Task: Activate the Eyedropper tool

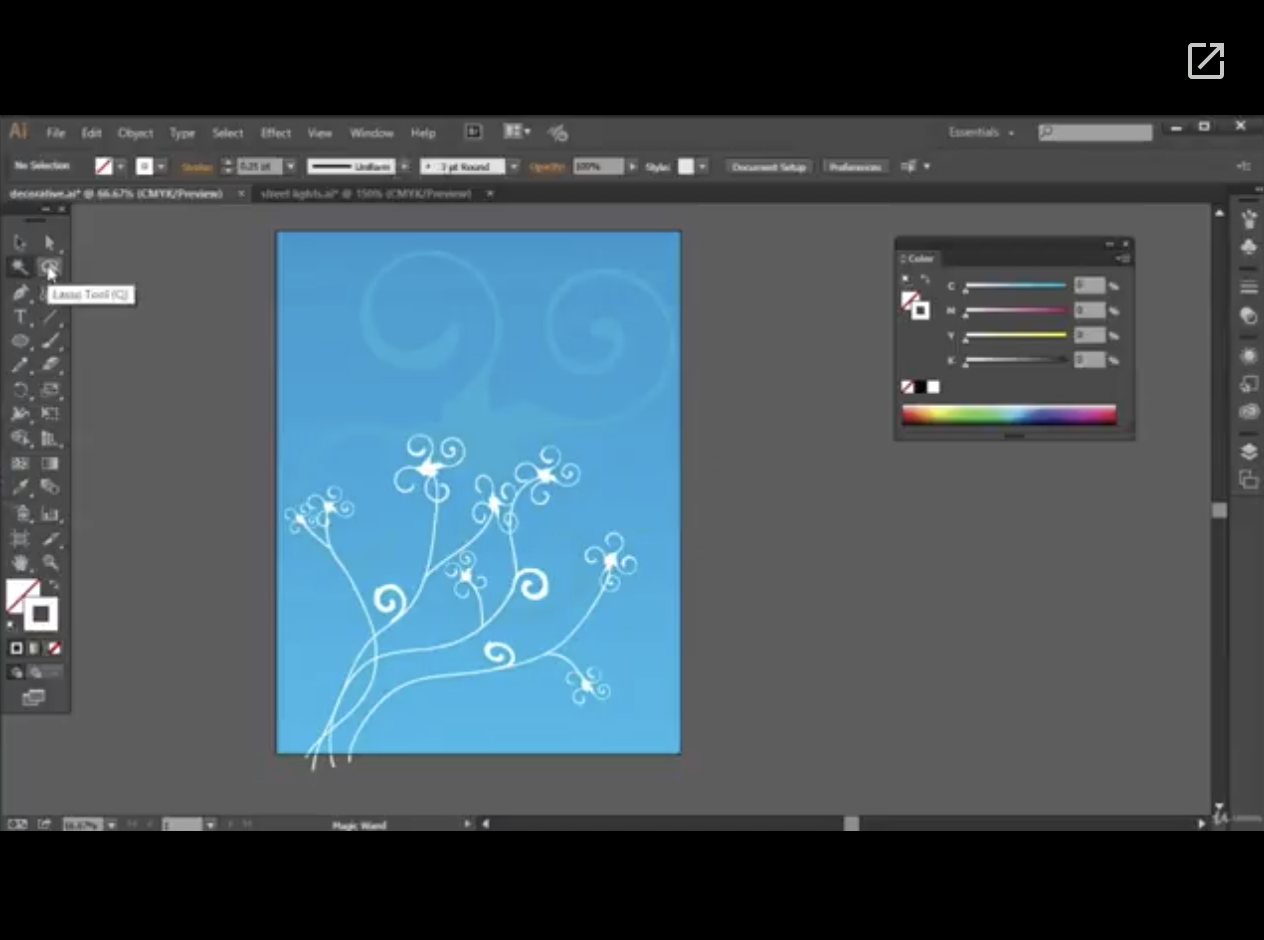Action: click(x=19, y=488)
